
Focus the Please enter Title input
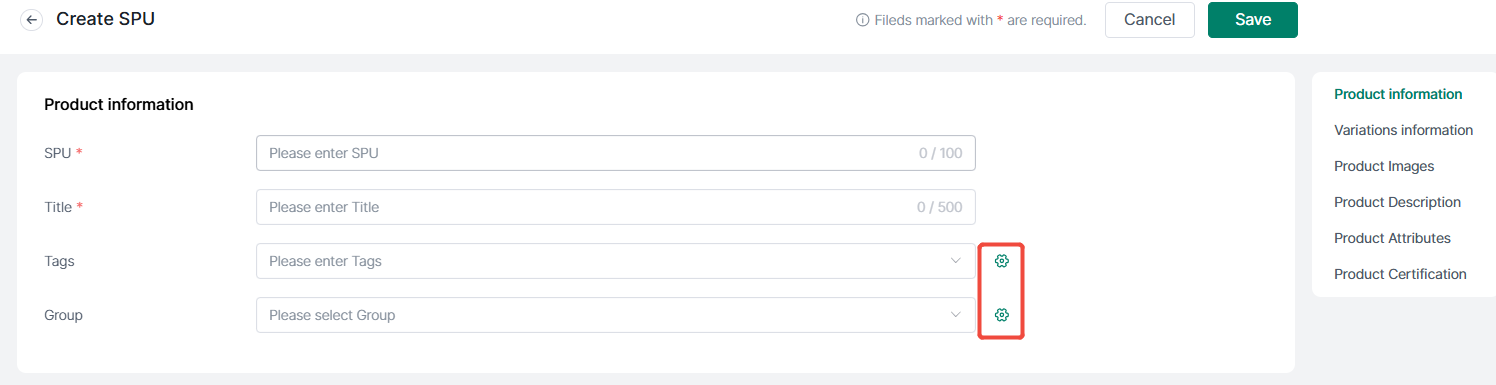coord(616,207)
